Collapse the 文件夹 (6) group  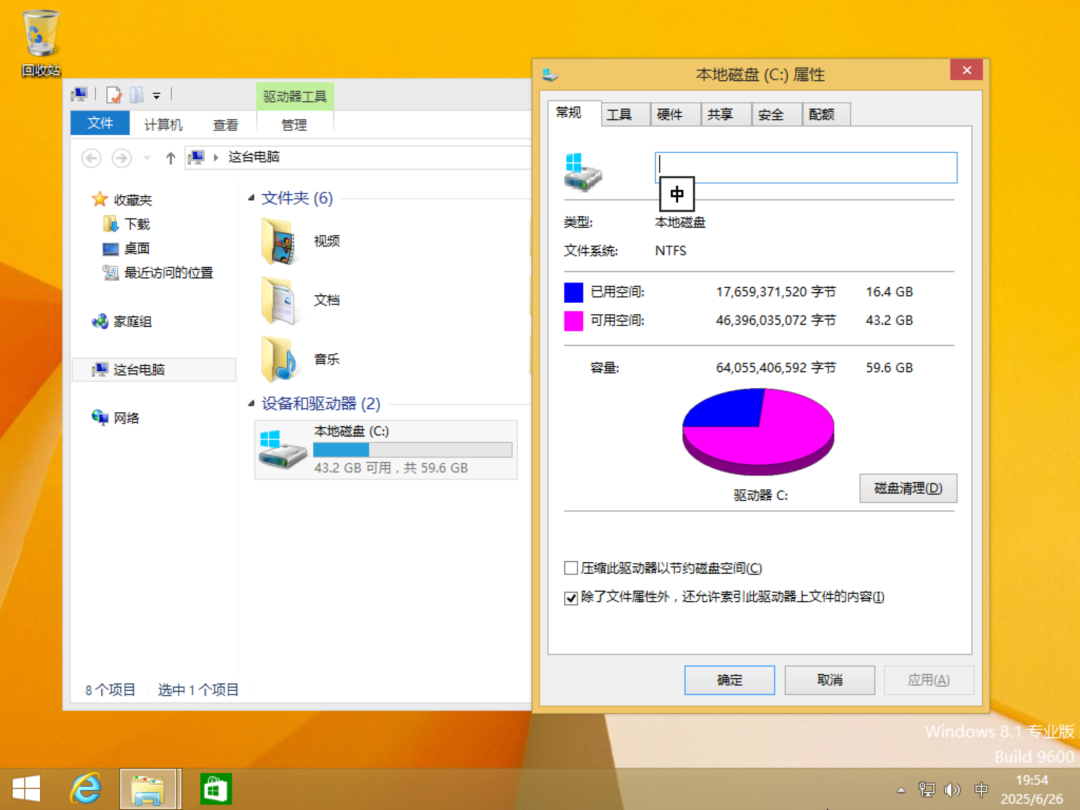click(x=251, y=198)
